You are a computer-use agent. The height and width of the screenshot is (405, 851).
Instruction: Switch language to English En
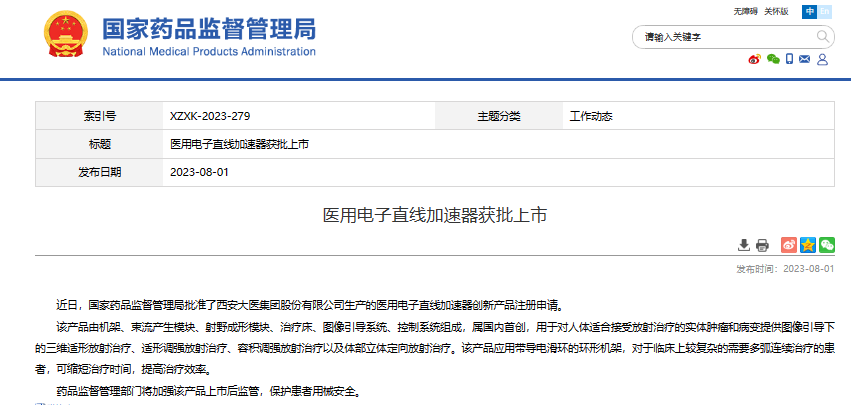(x=824, y=11)
